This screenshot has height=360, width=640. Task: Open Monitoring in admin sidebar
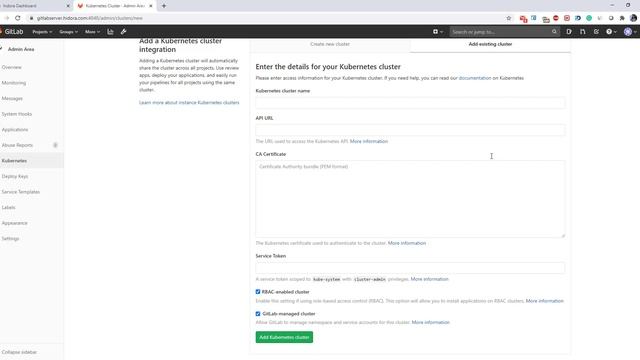point(13,83)
